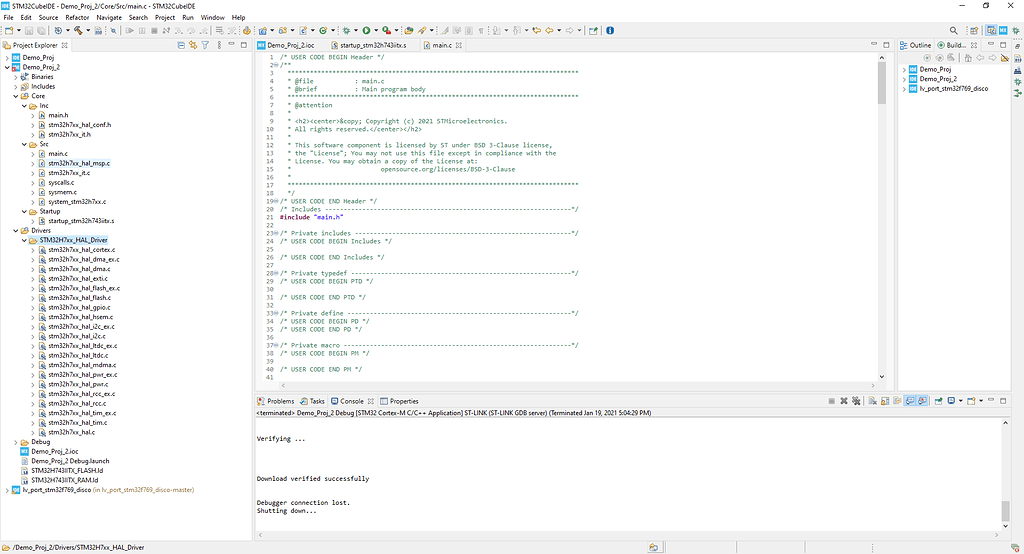Click the search magnifier icon at top right
1024x554 pixels.
pyautogui.click(x=952, y=30)
